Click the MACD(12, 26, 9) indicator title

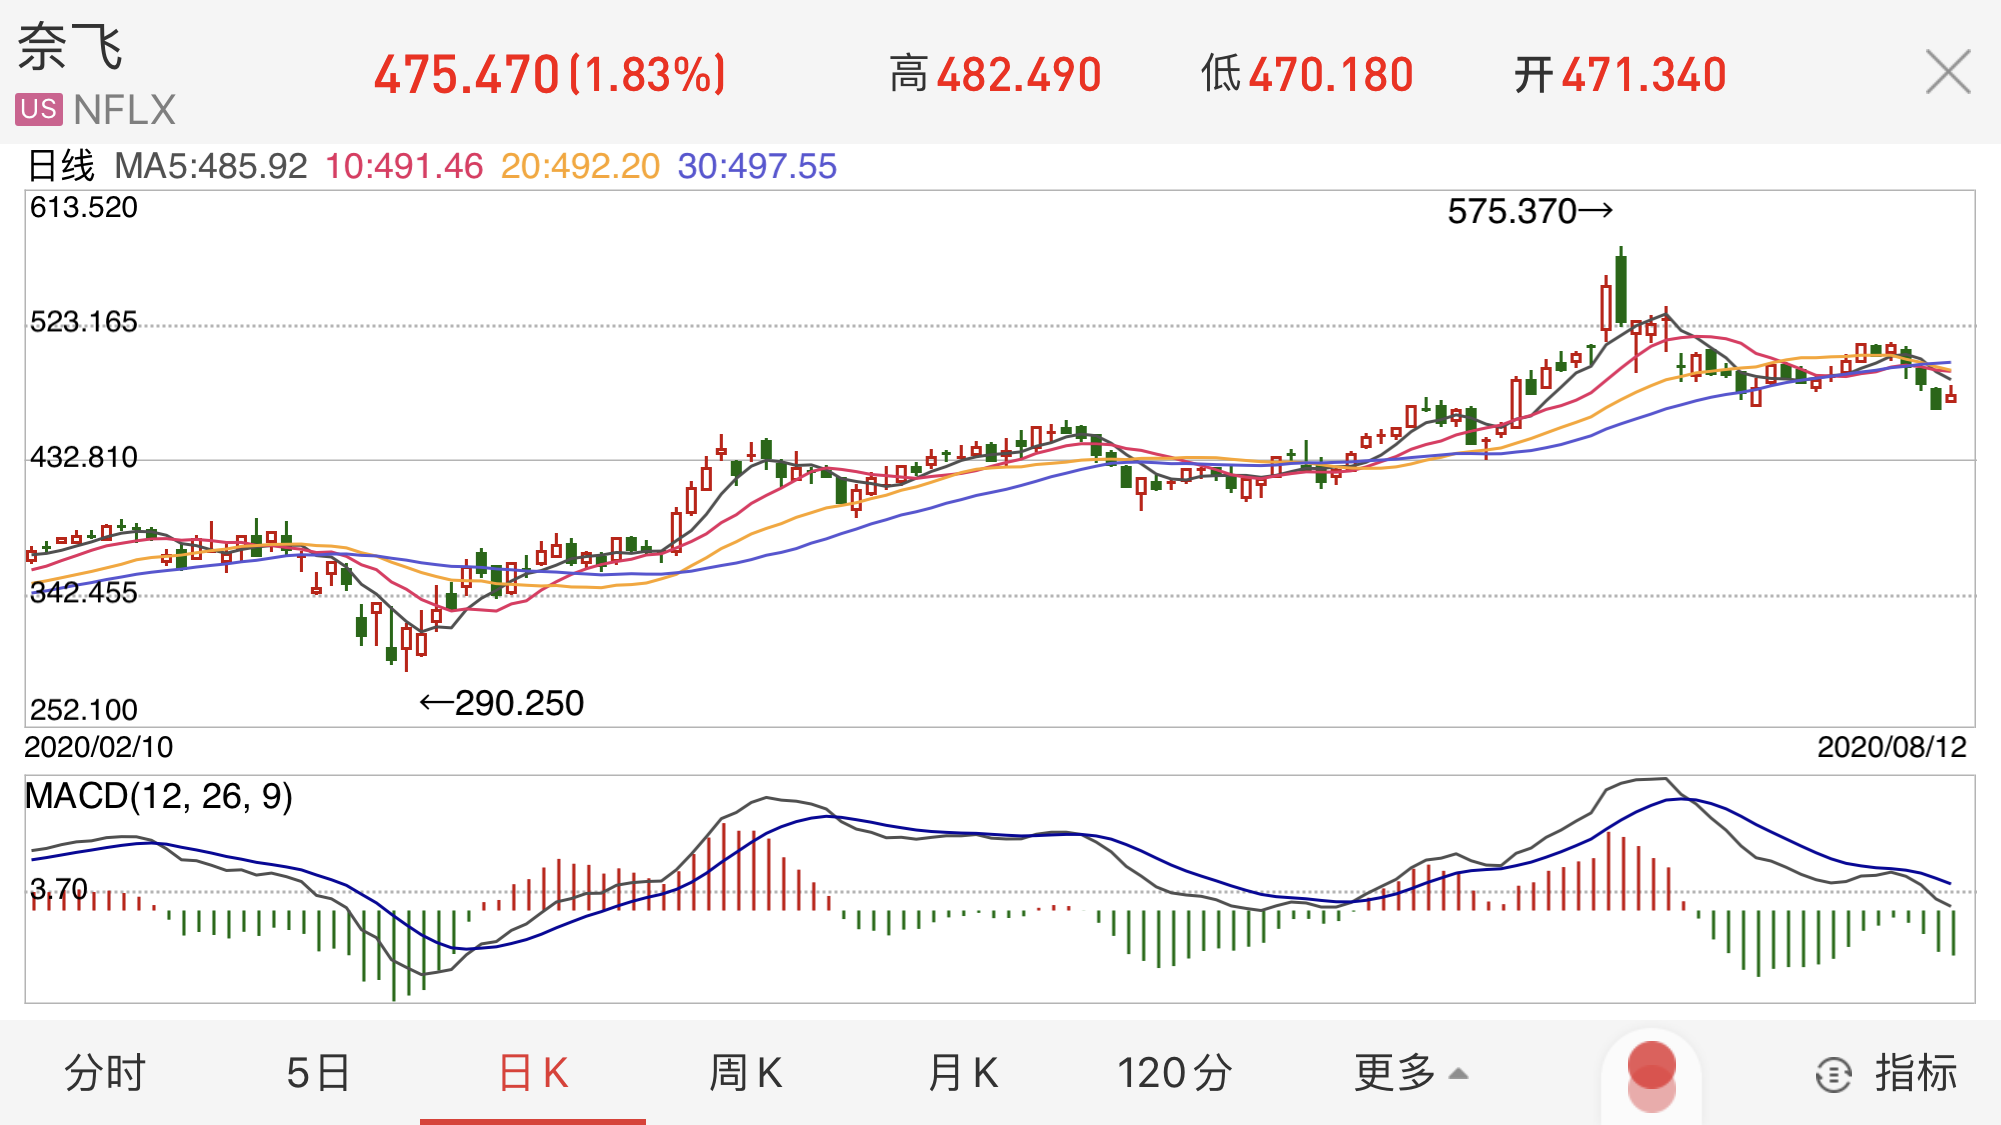point(159,796)
